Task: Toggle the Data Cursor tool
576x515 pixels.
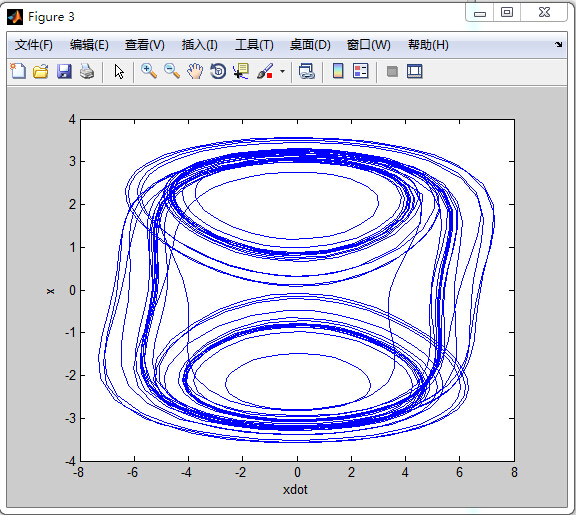Action: pos(241,71)
